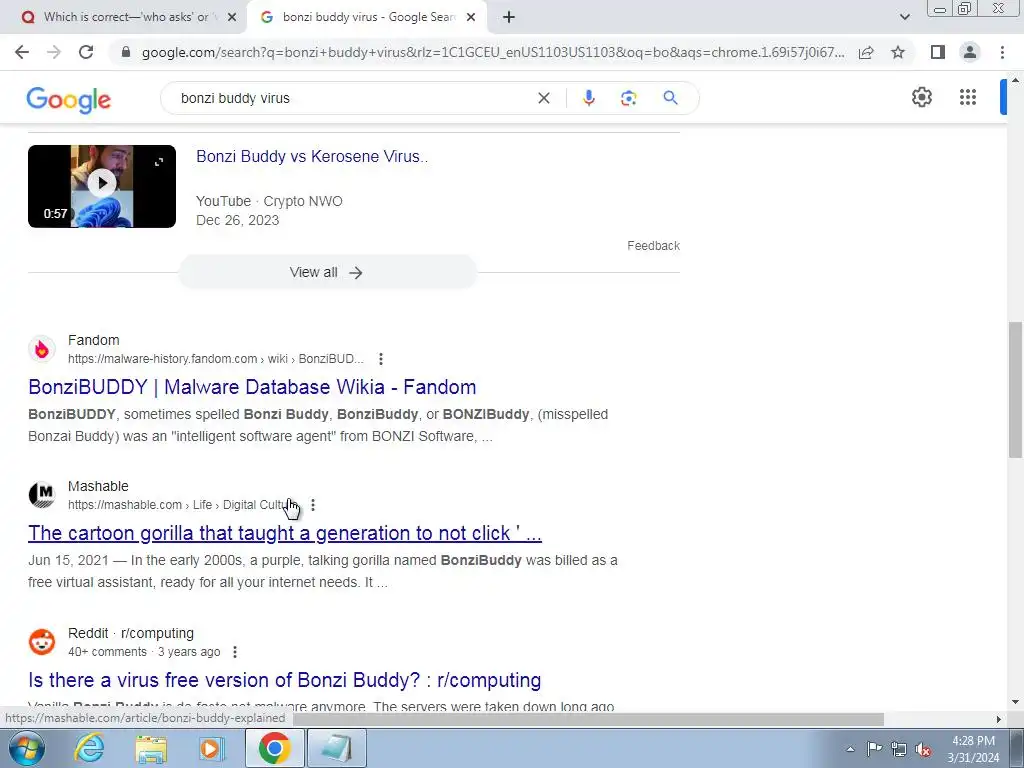The image size is (1024, 768).
Task: Start voice search with the microphone
Action: 588,98
